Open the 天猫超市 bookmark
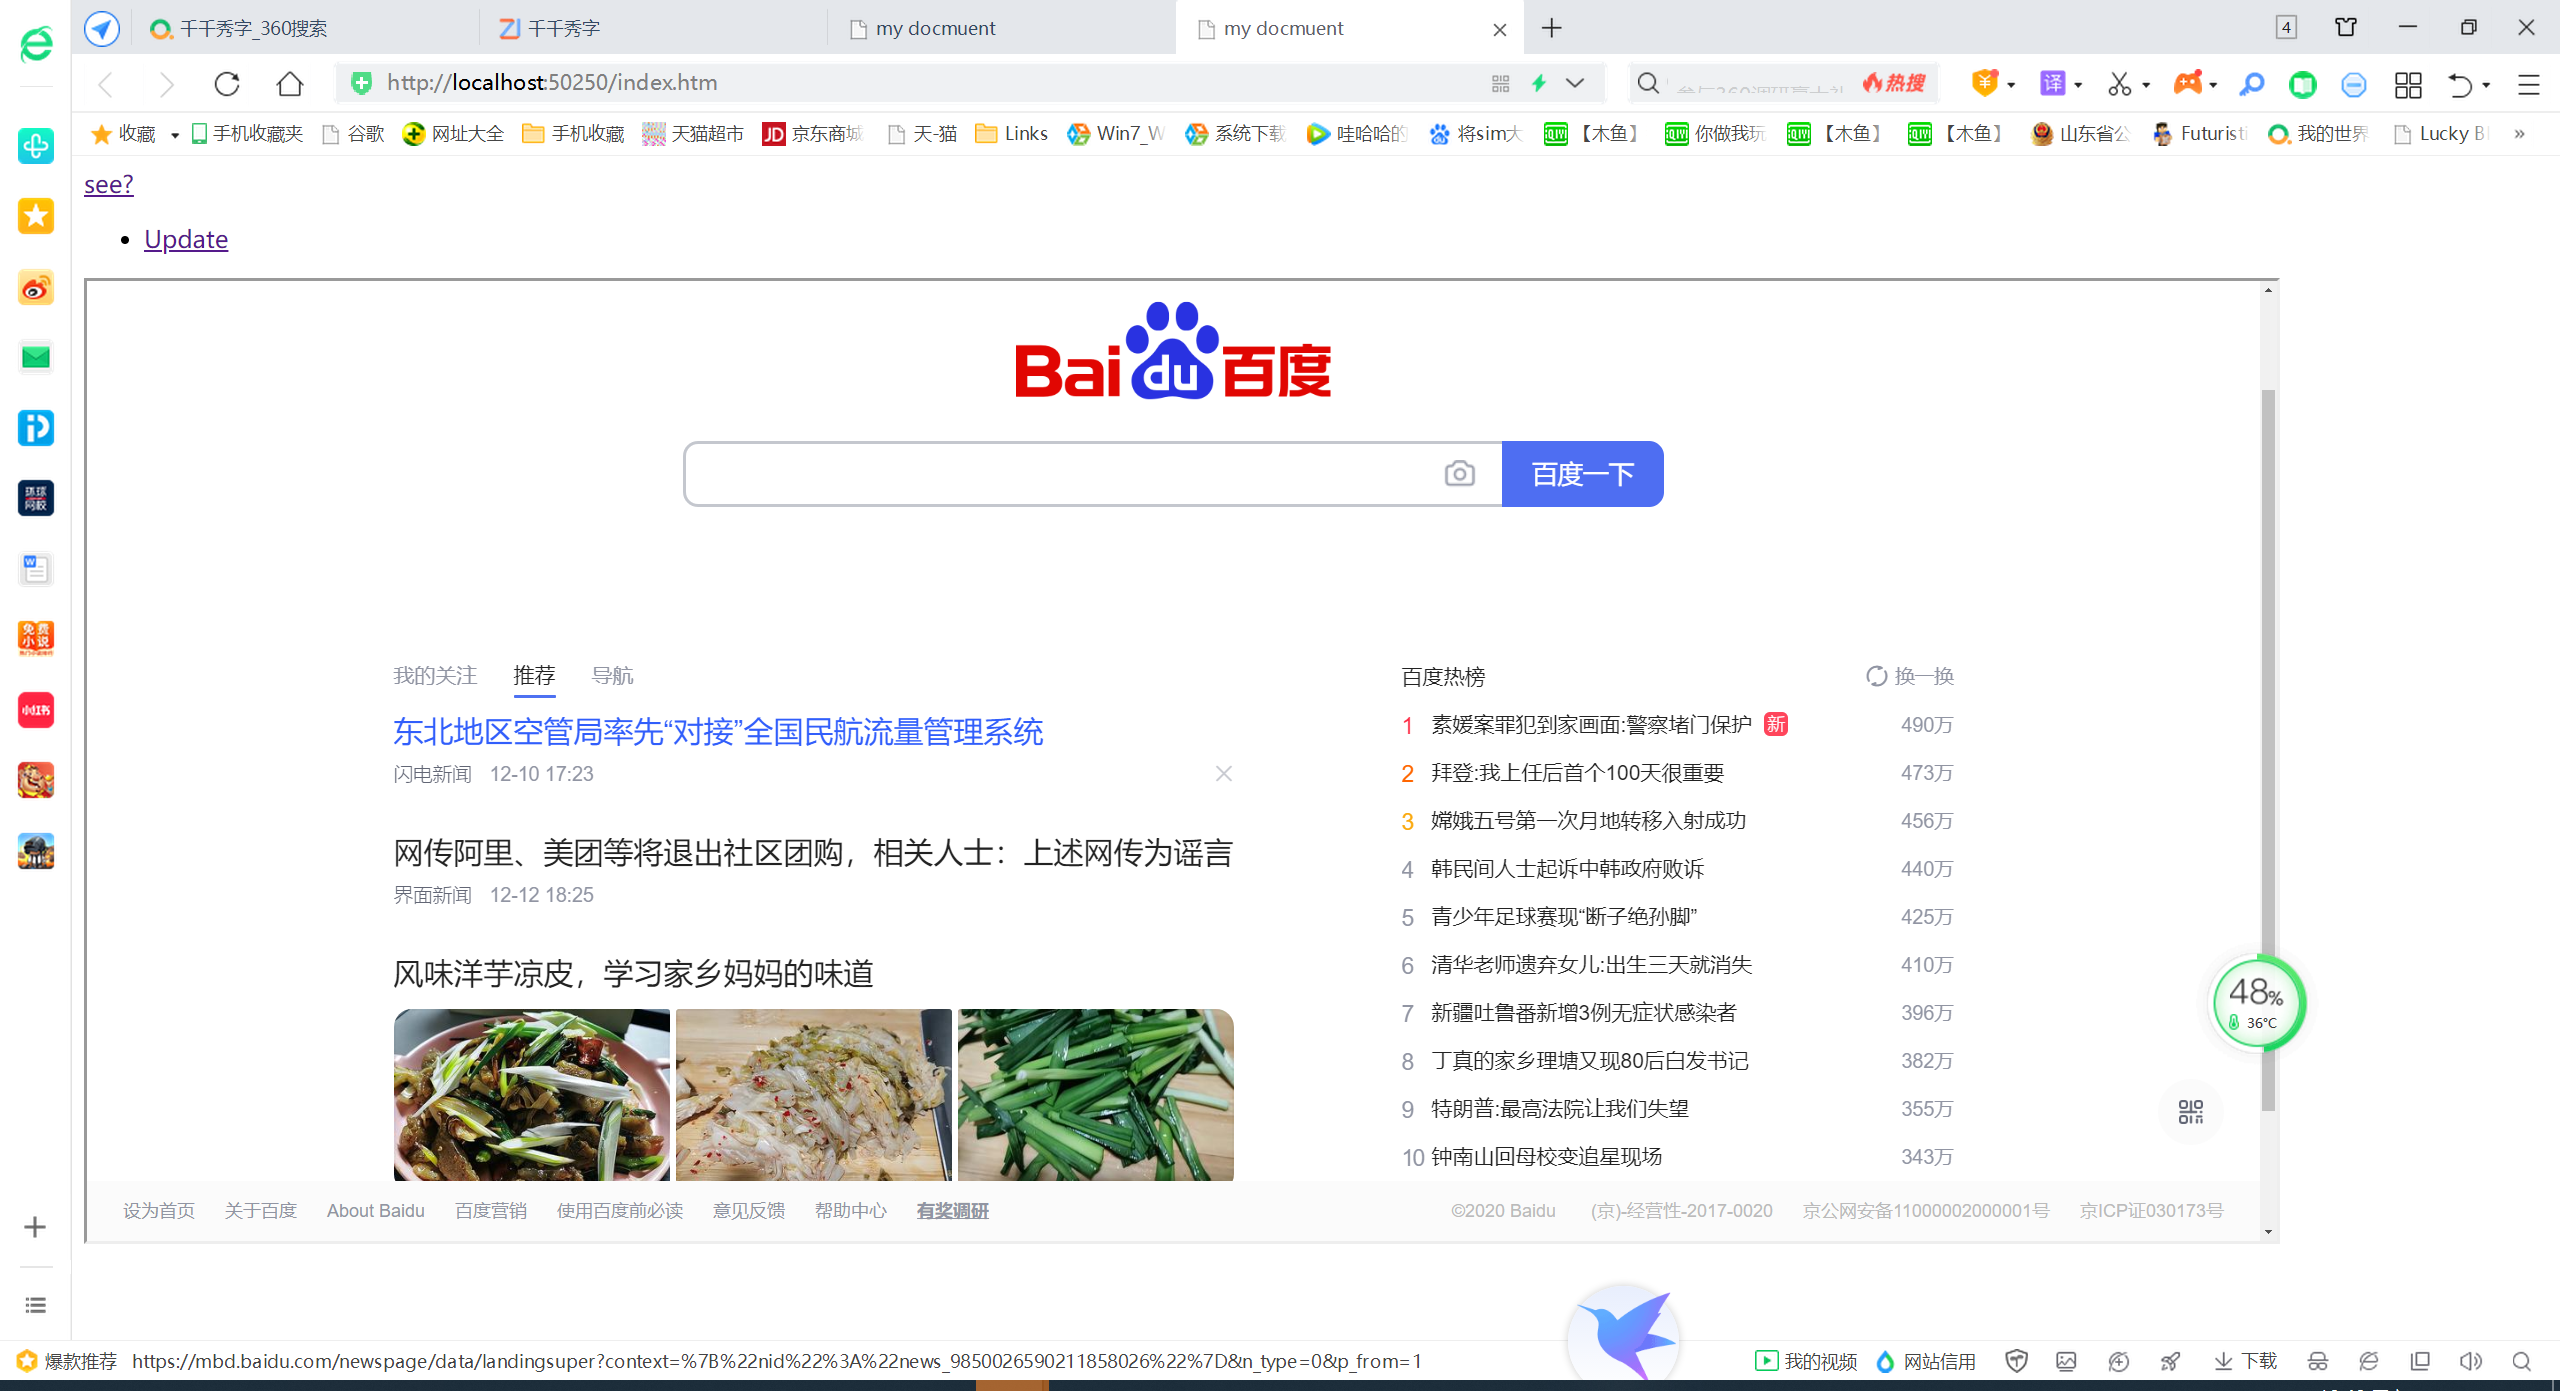Screen dimensions: 2560x1391 [x=693, y=134]
